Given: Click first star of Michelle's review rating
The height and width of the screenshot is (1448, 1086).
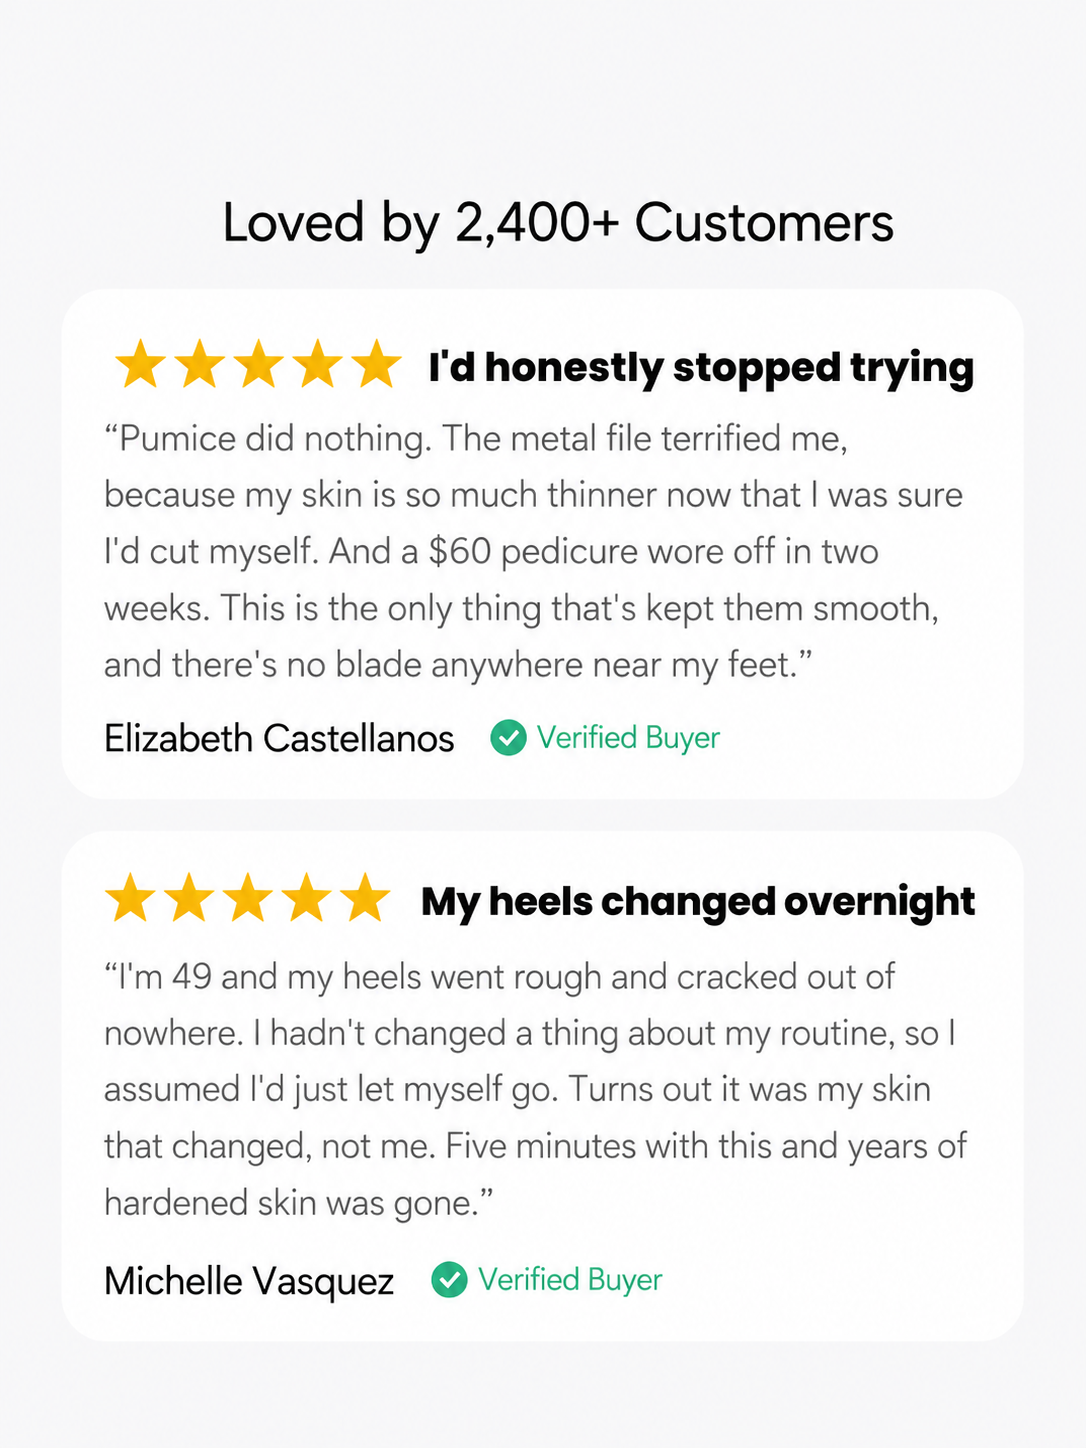Looking at the screenshot, I should point(130,898).
